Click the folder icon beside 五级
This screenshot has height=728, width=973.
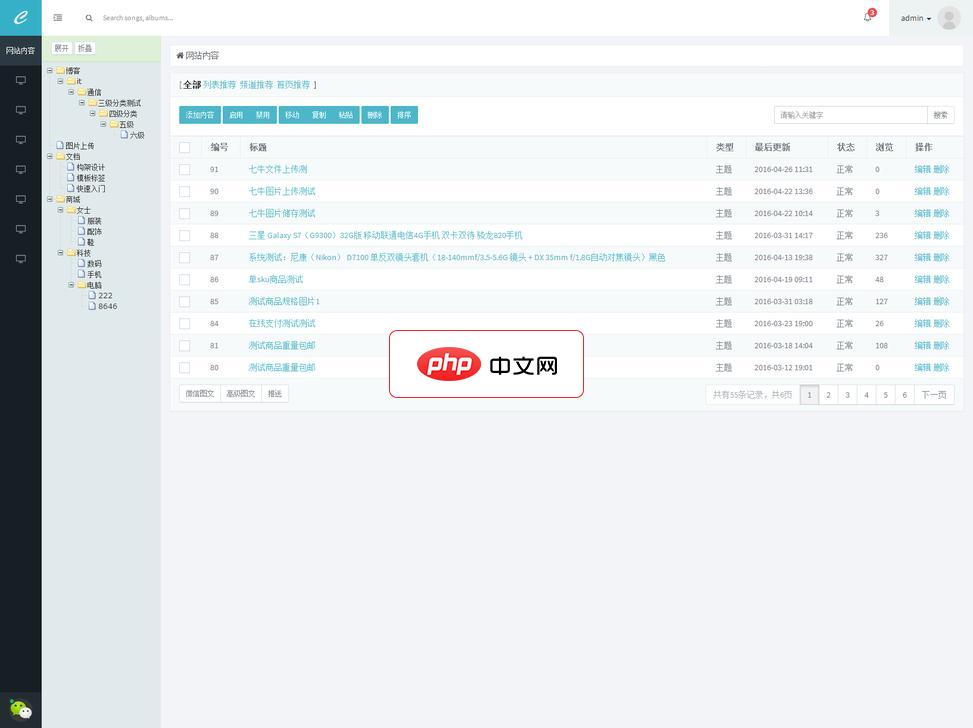(x=114, y=124)
